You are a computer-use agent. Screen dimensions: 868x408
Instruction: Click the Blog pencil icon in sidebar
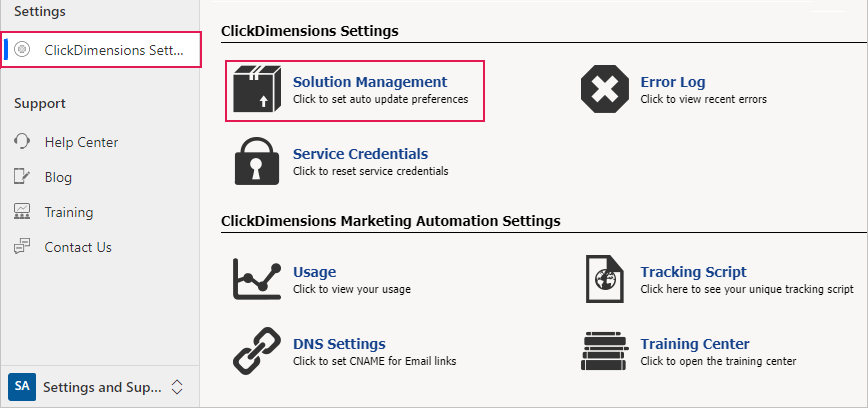coord(22,177)
